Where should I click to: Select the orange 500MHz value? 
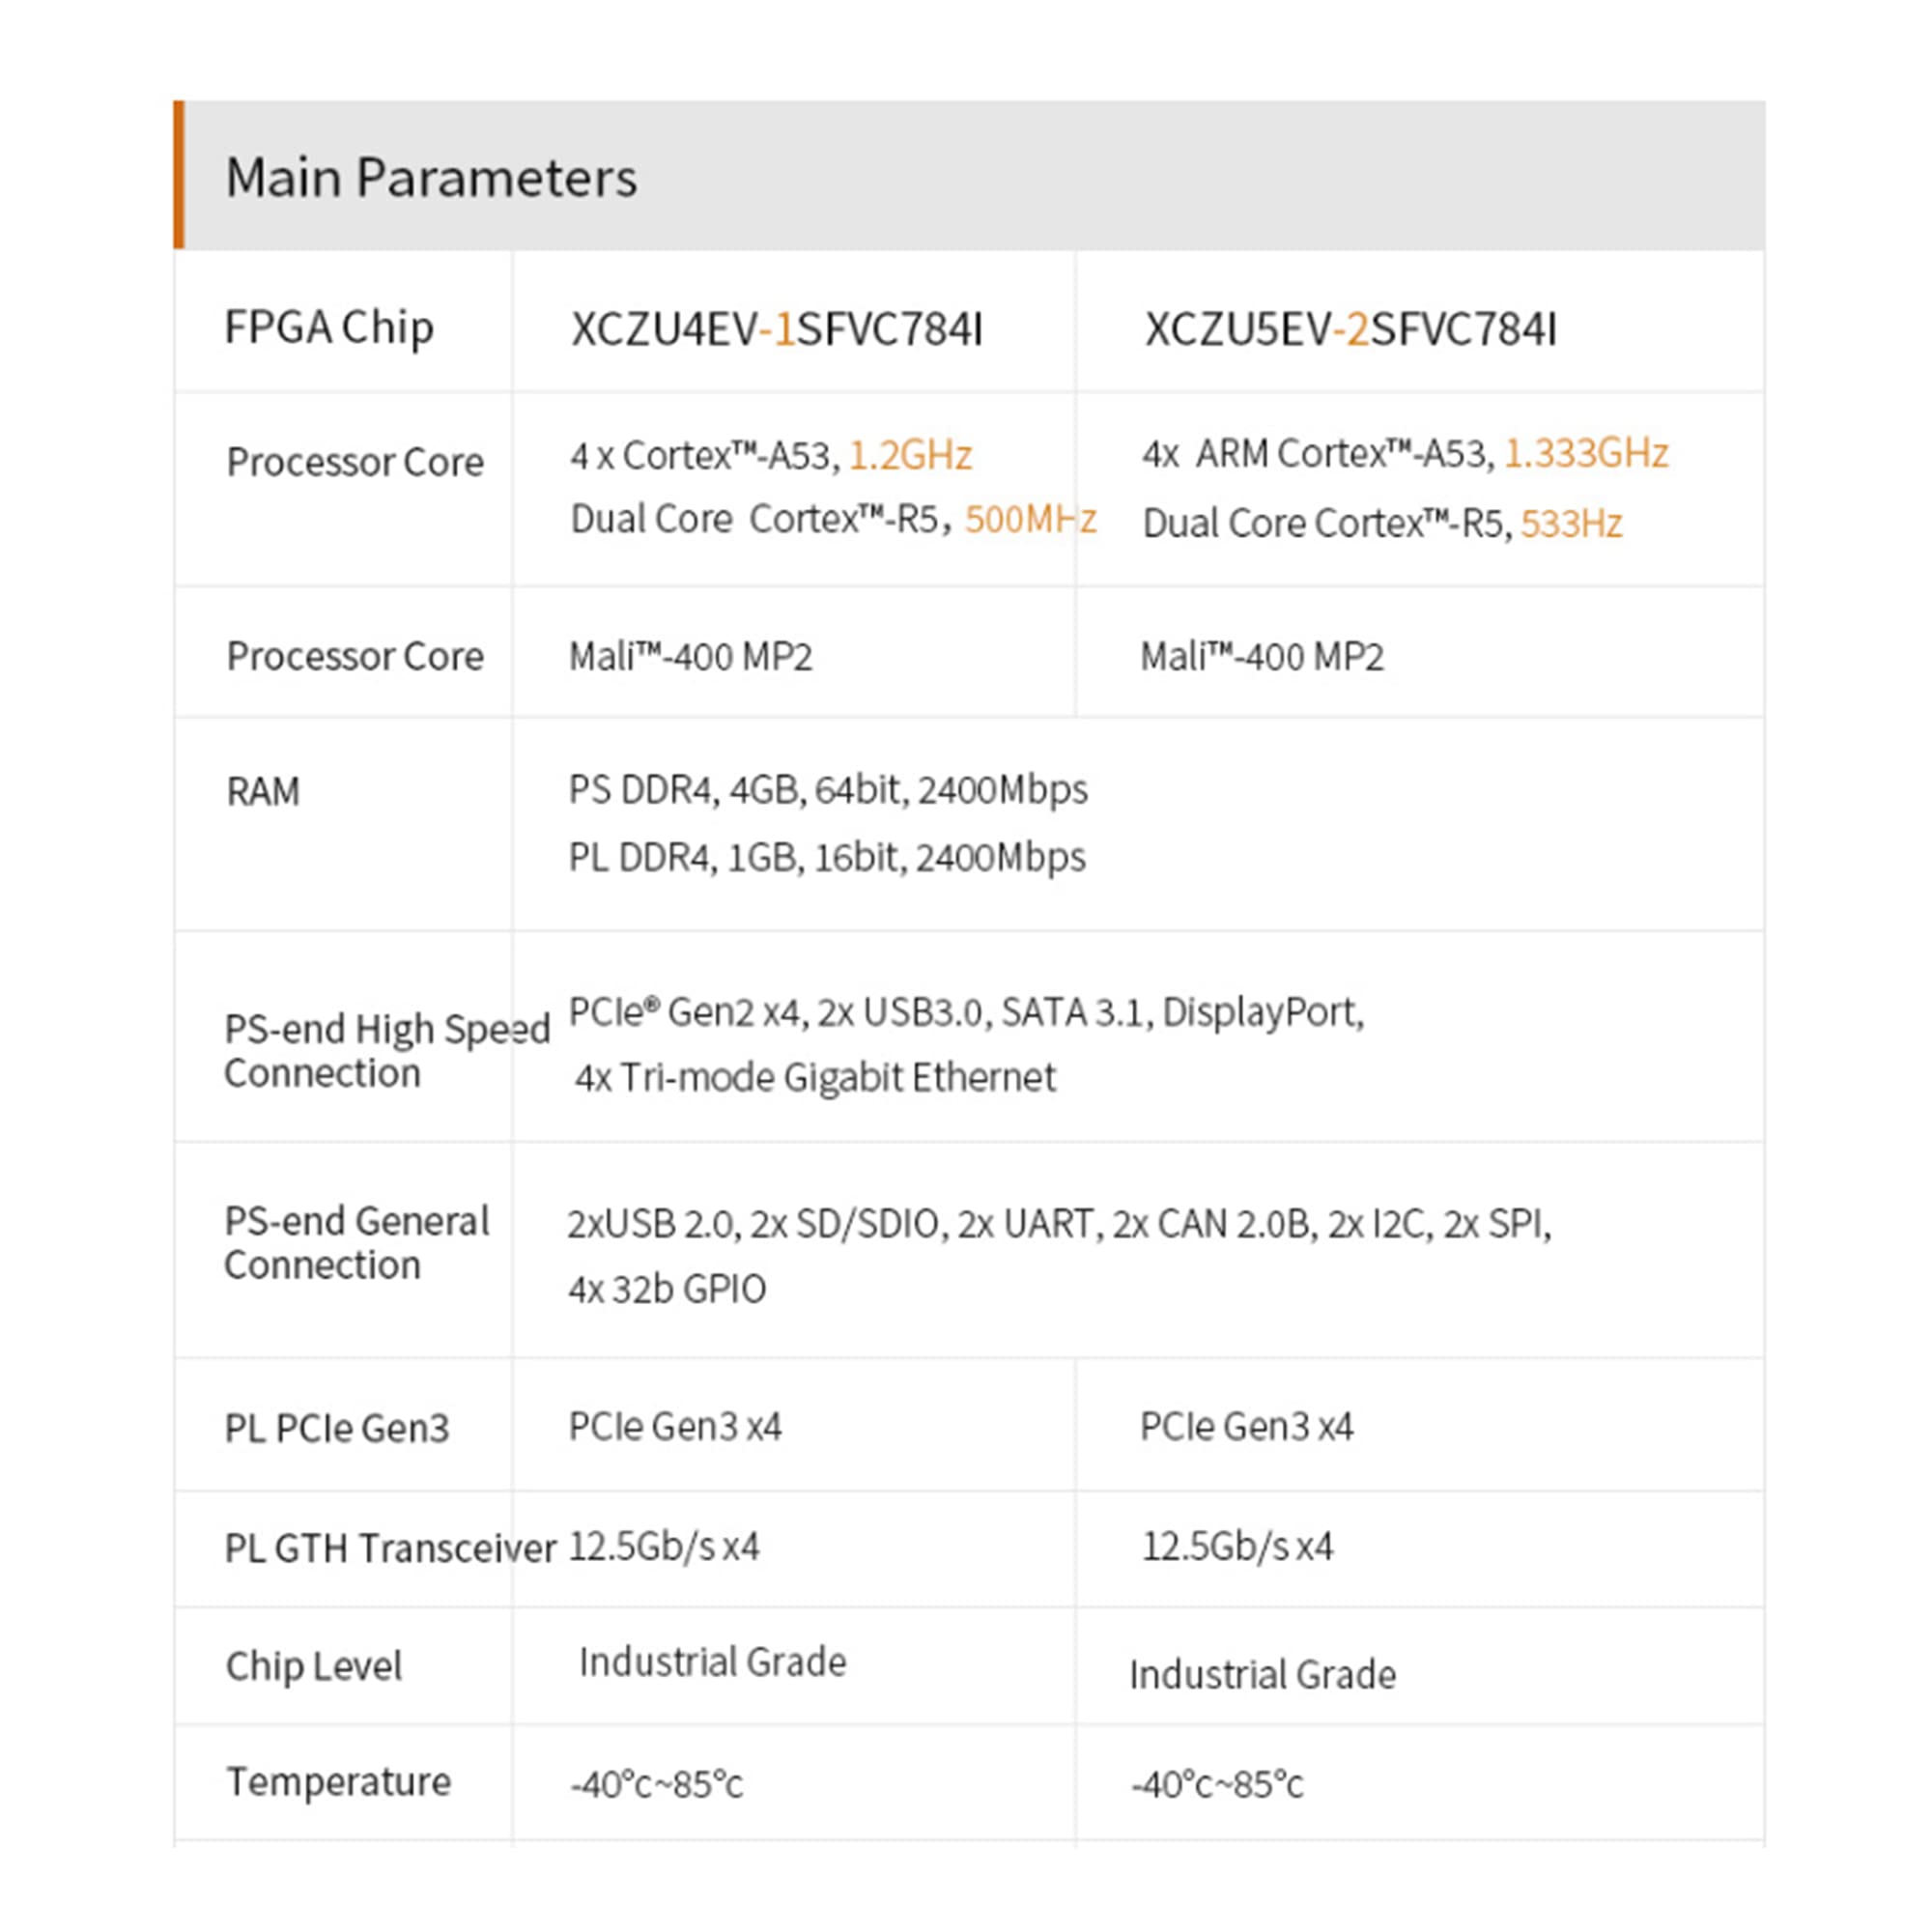[1030, 520]
